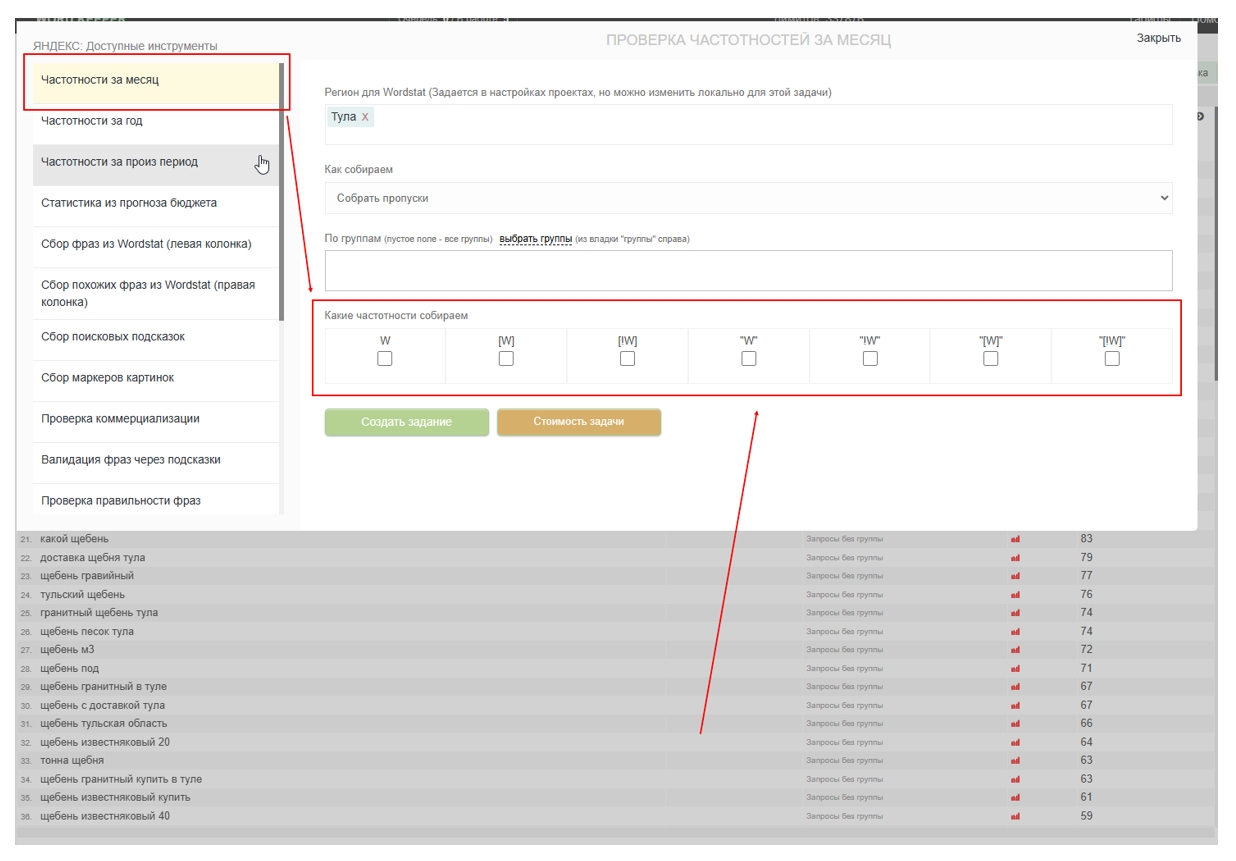This screenshot has width=1236, height=861.
Task: Select the phrase 'доставка щебня тула'
Action: click(x=93, y=558)
